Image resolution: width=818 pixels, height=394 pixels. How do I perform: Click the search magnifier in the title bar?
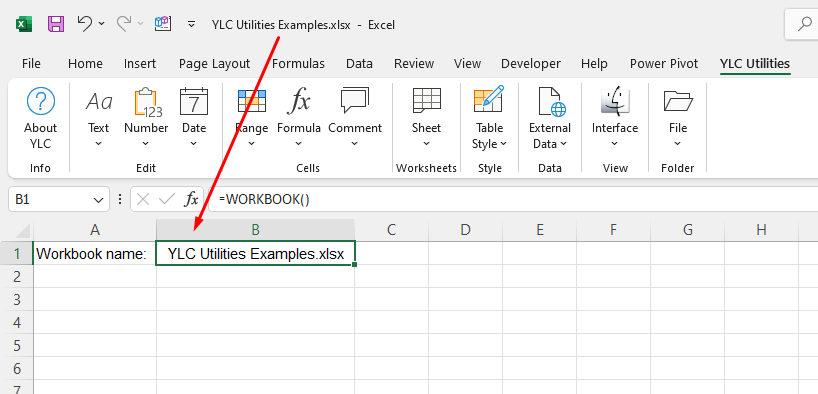pyautogui.click(x=805, y=24)
